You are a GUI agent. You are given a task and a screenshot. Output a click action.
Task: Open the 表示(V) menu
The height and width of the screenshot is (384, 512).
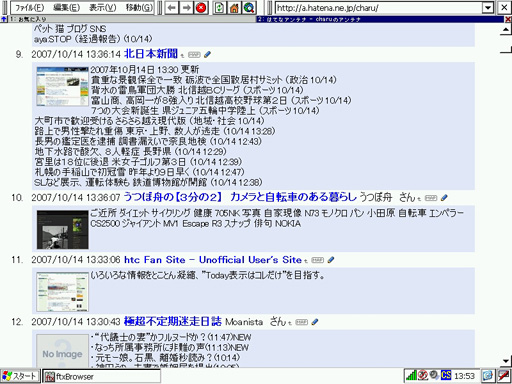tap(103, 7)
